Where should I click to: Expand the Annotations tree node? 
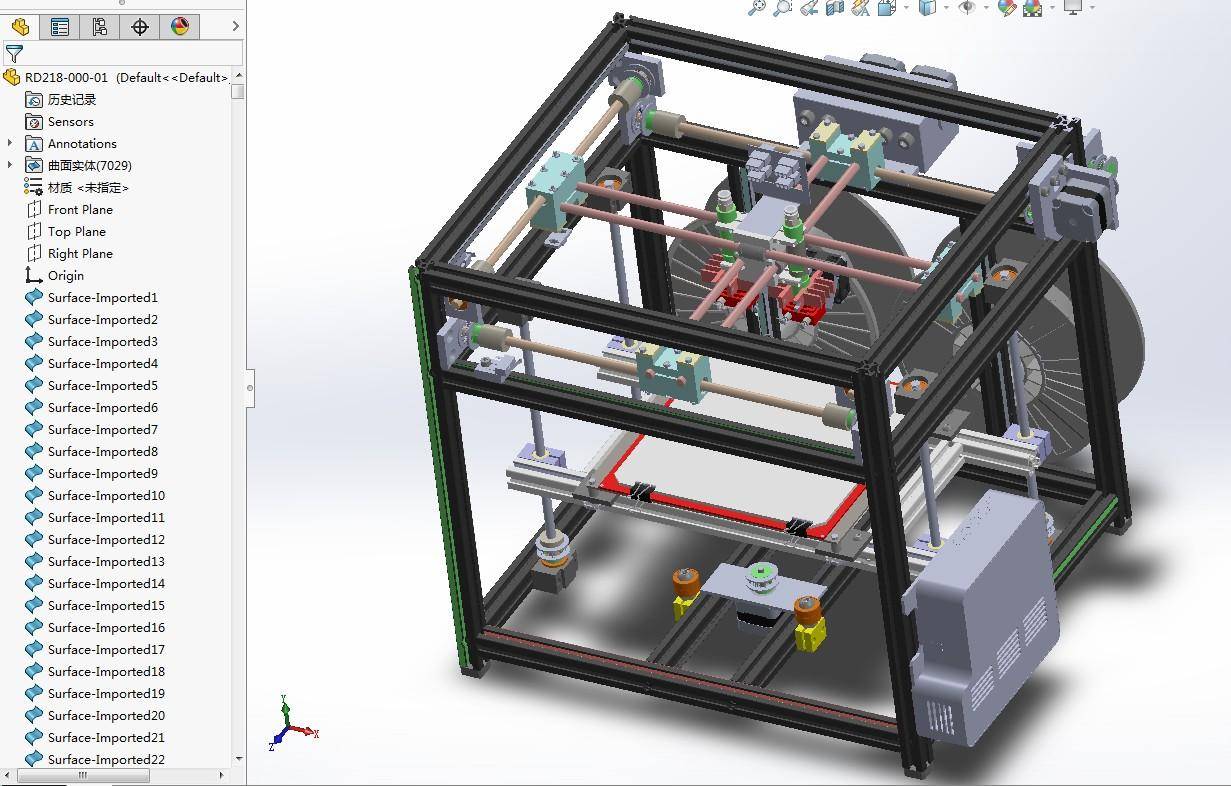(10, 143)
